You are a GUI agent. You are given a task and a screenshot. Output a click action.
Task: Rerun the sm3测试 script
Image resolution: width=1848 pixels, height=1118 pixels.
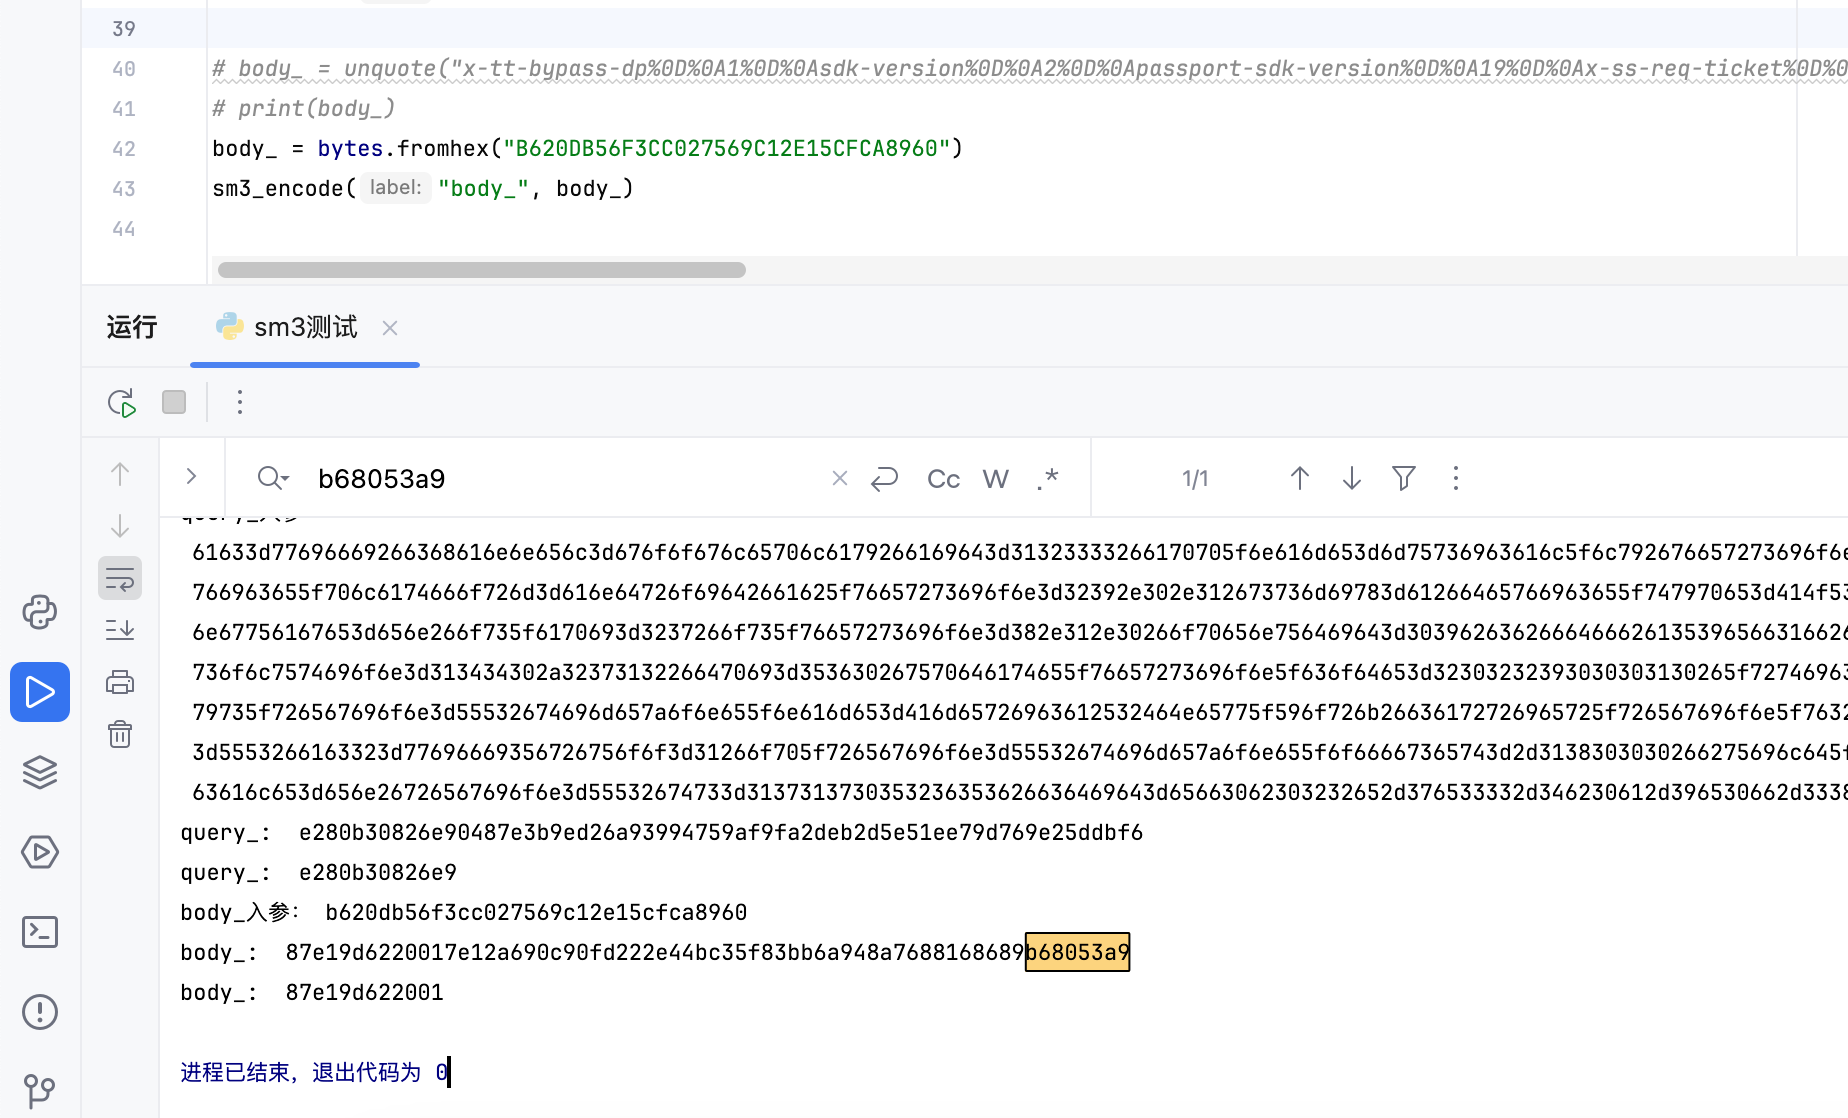pyautogui.click(x=121, y=403)
